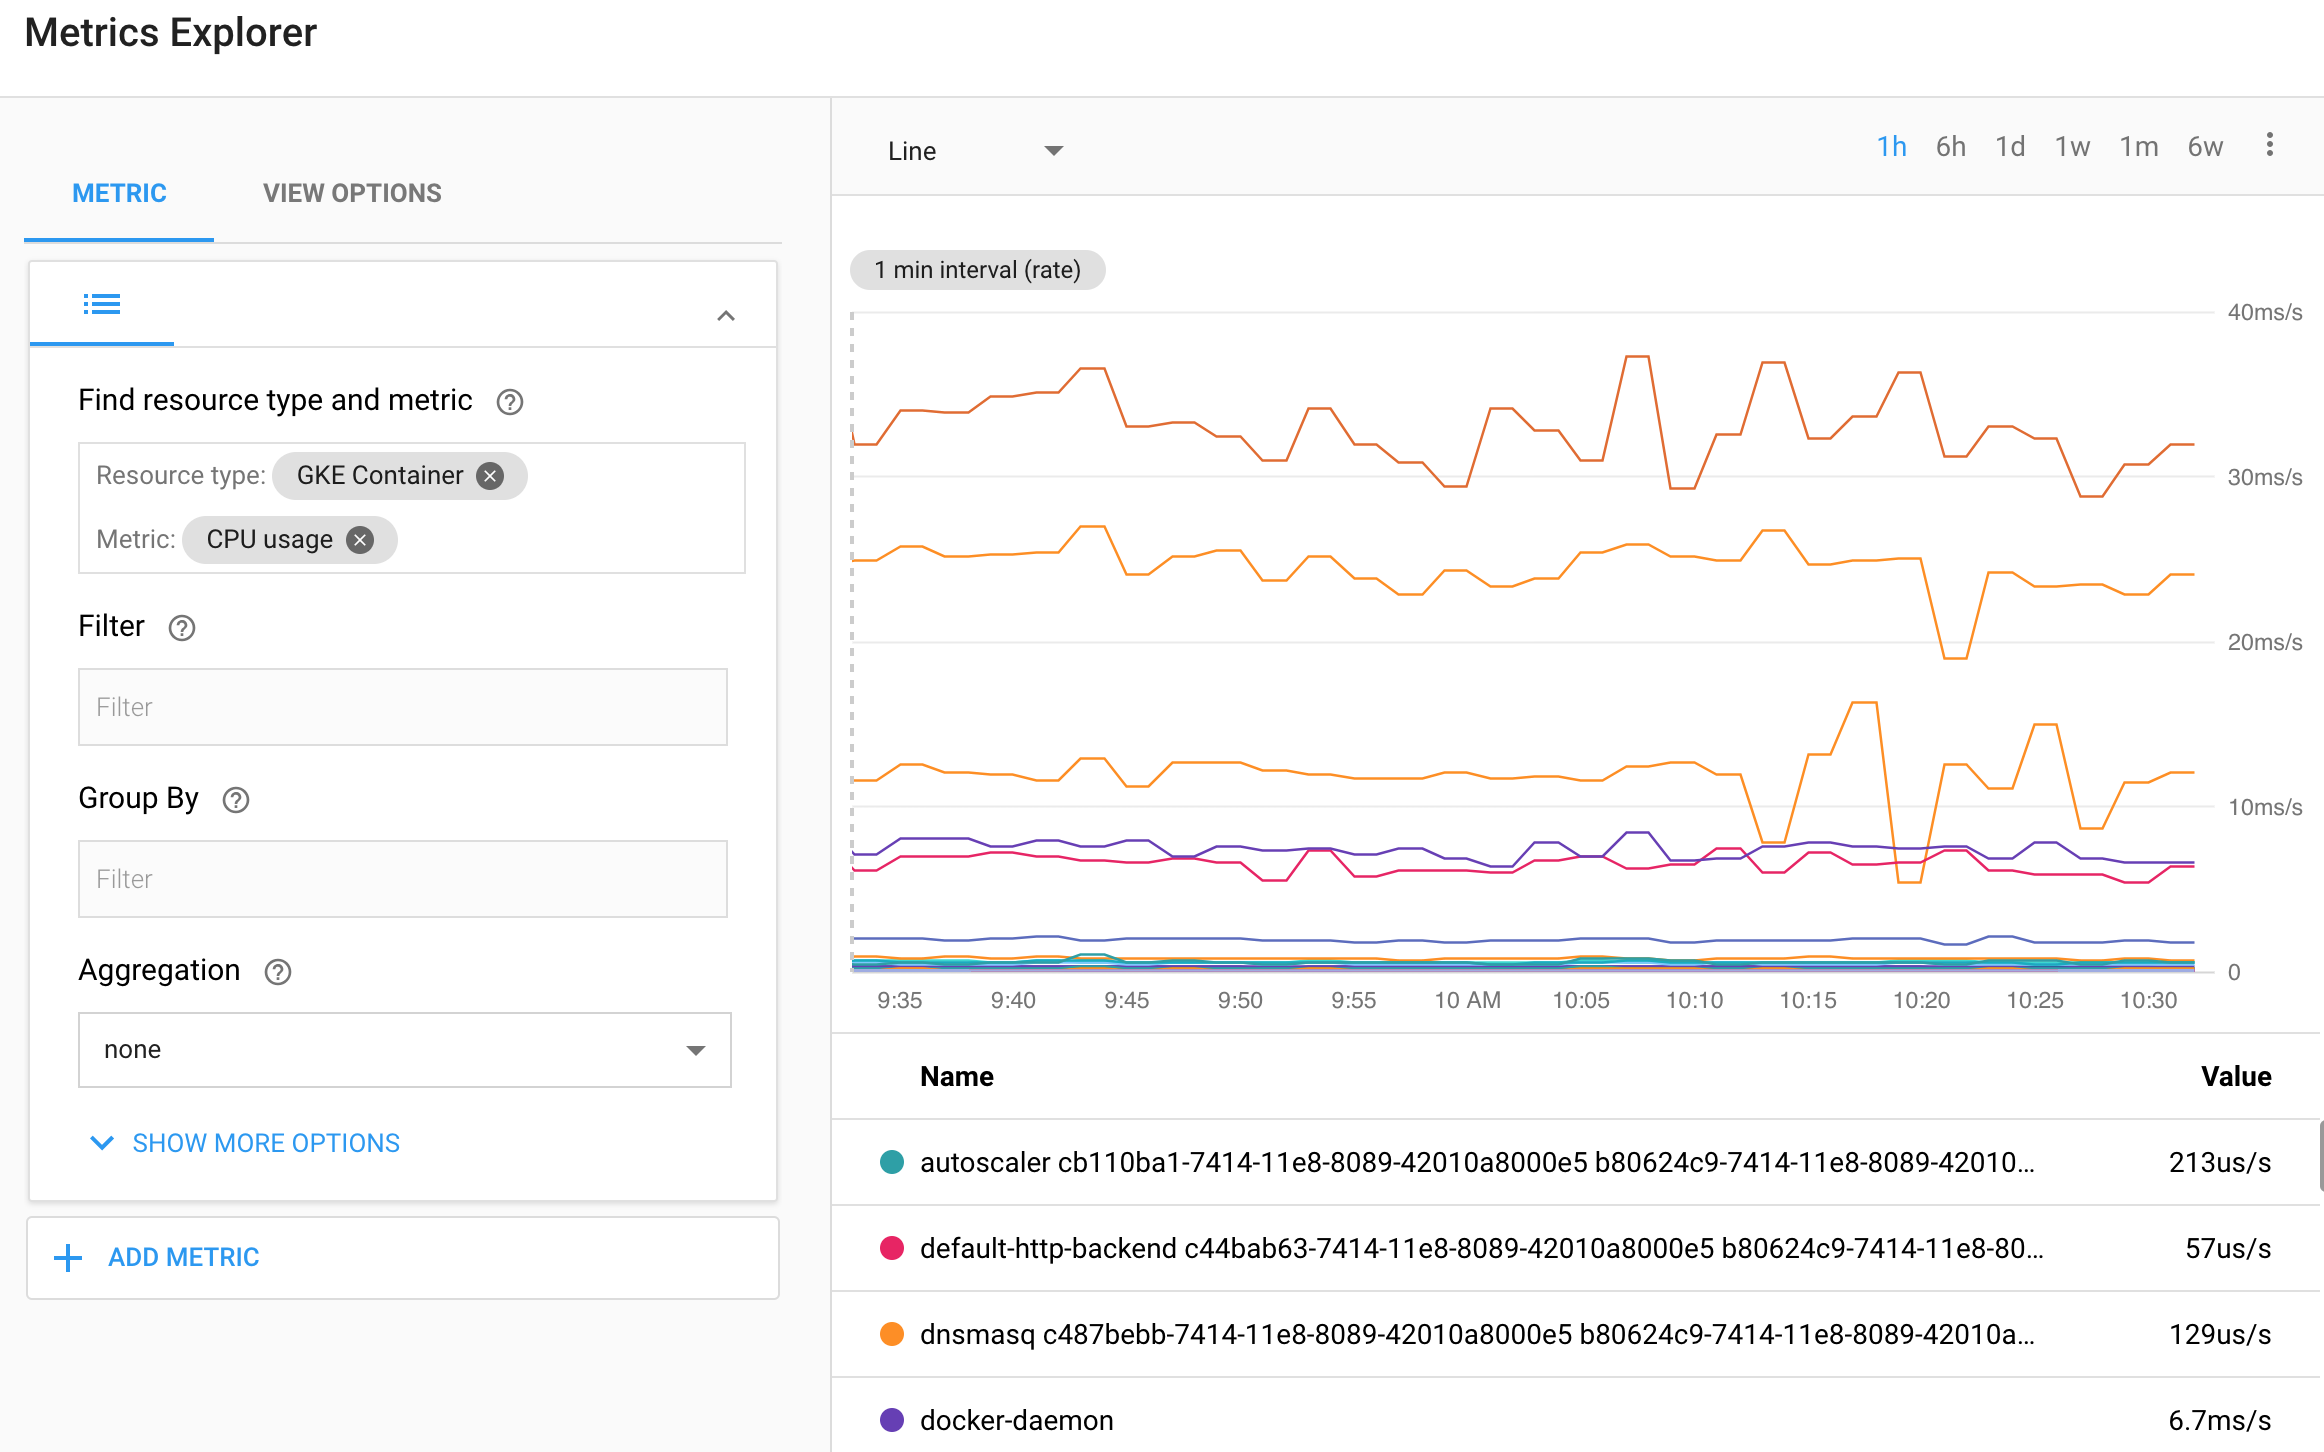Set time range to 6h

click(x=1950, y=147)
